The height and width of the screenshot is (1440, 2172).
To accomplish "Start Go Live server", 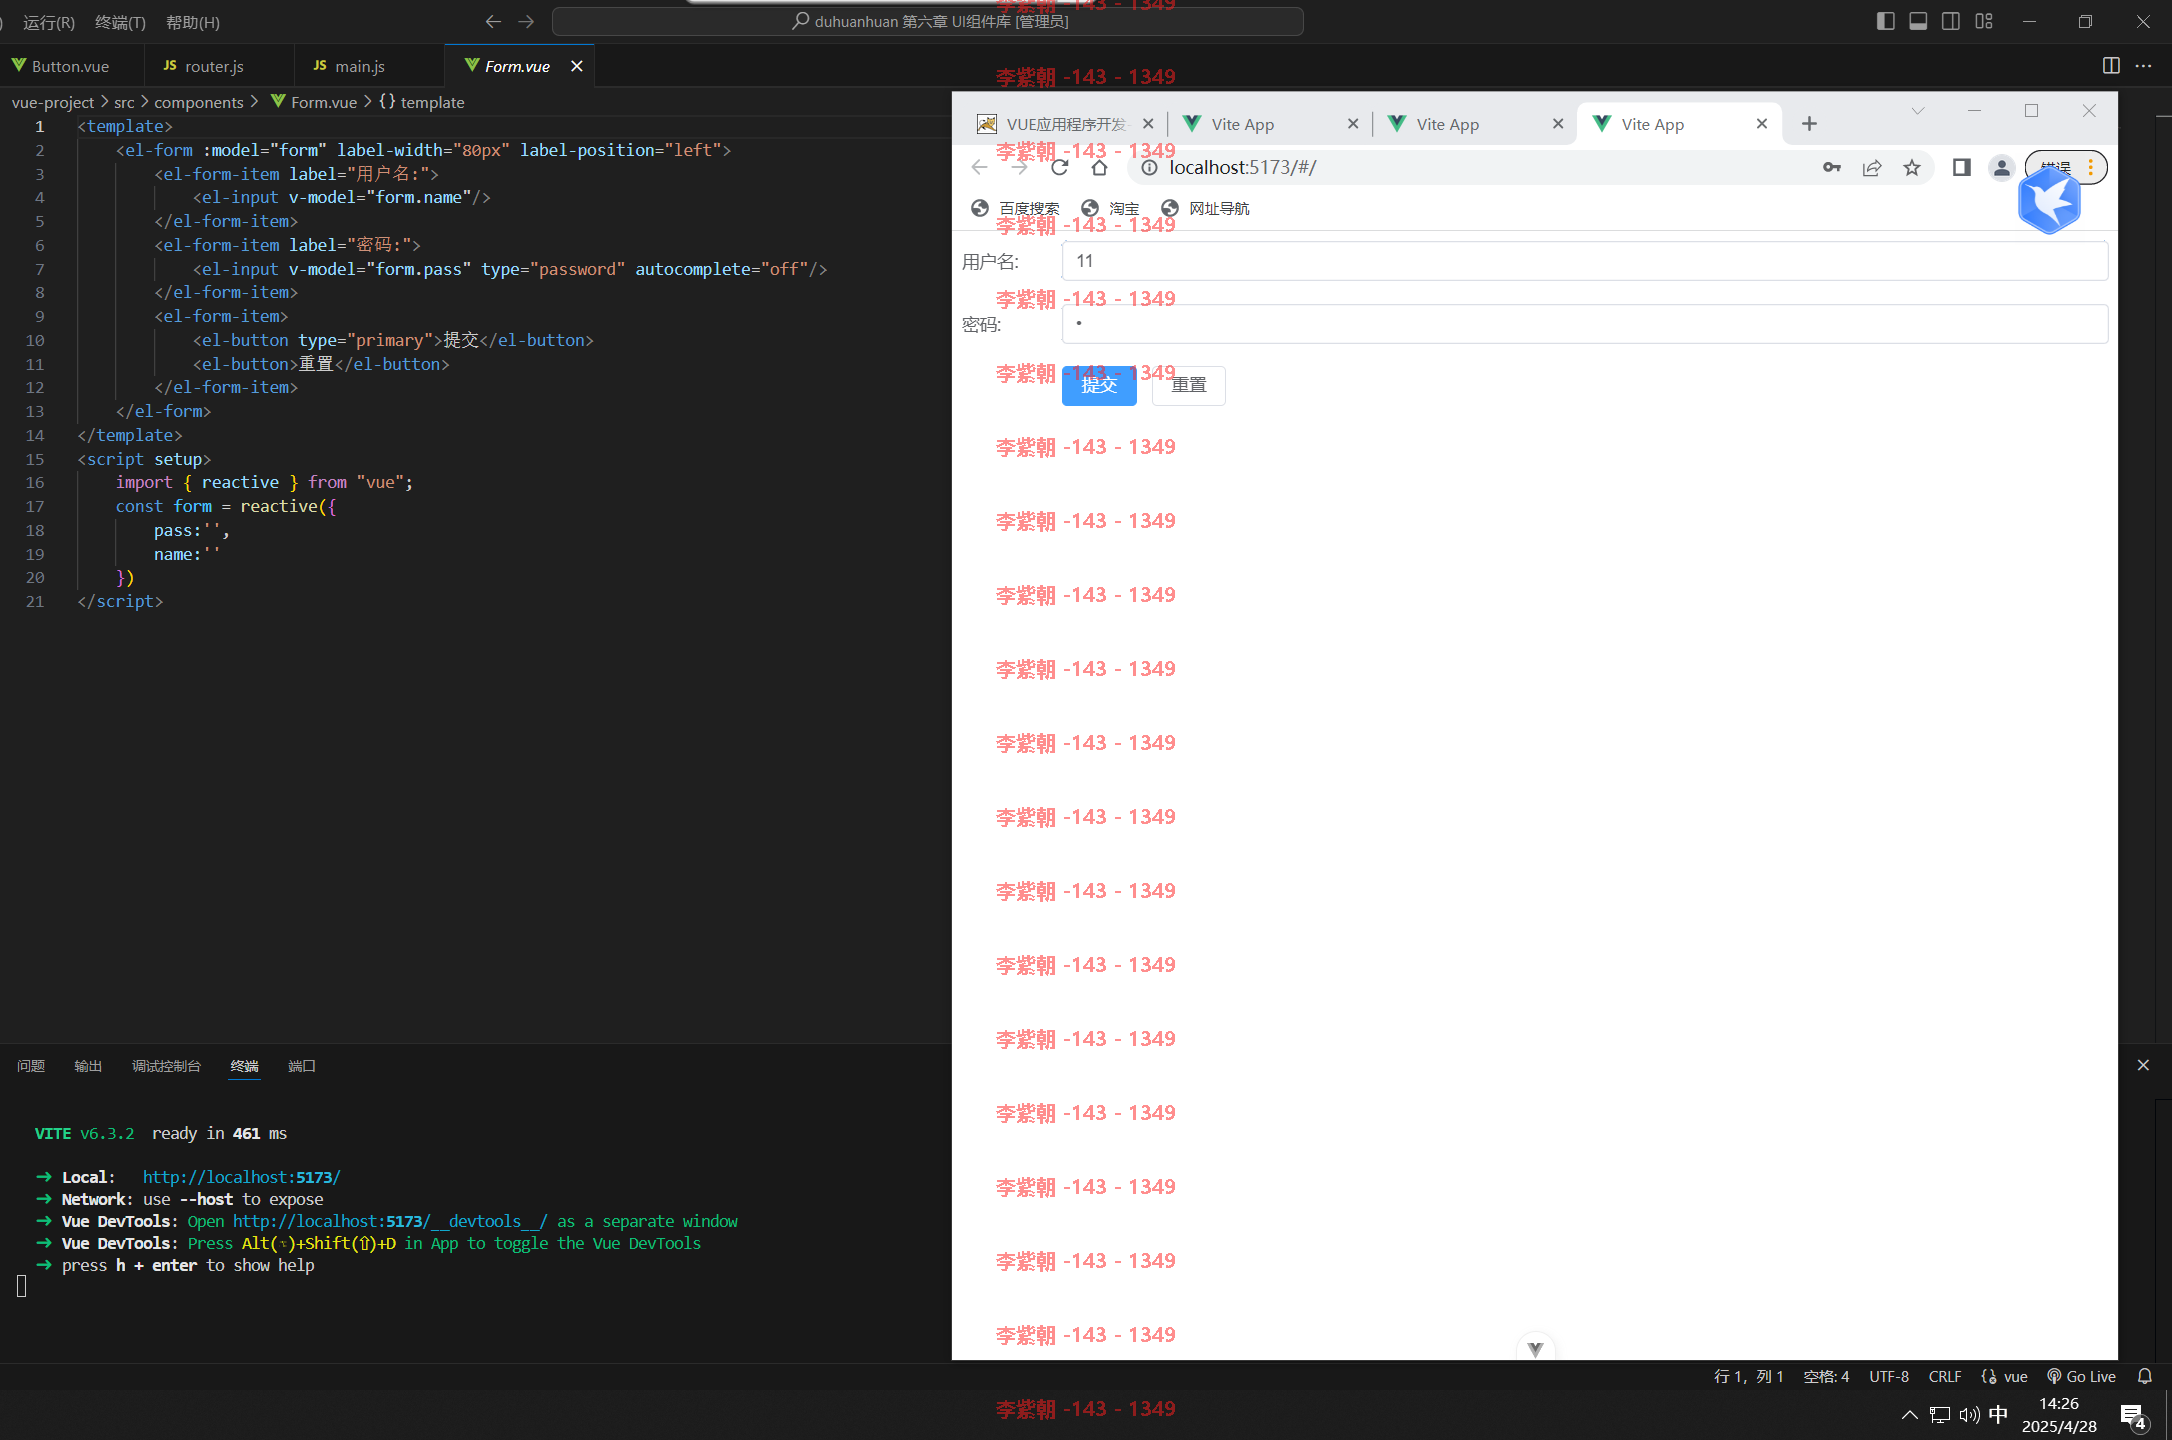I will click(x=2081, y=1376).
